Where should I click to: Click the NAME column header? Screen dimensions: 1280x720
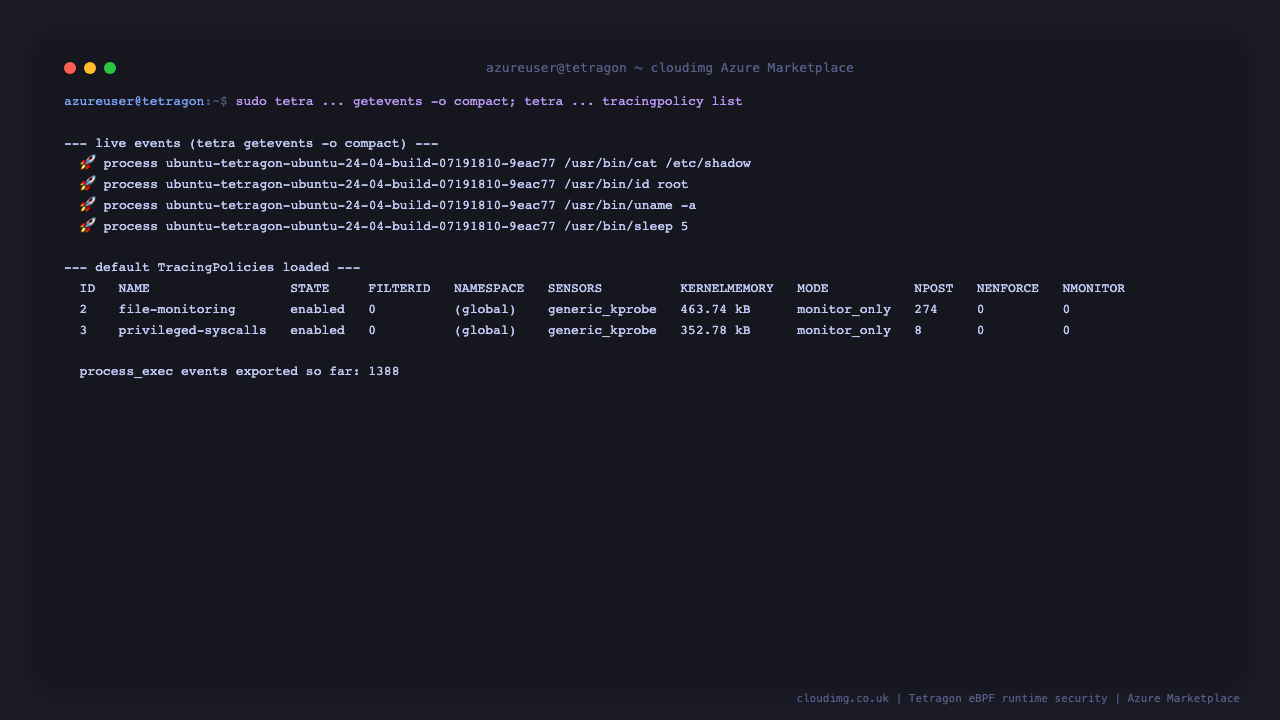pyautogui.click(x=134, y=288)
